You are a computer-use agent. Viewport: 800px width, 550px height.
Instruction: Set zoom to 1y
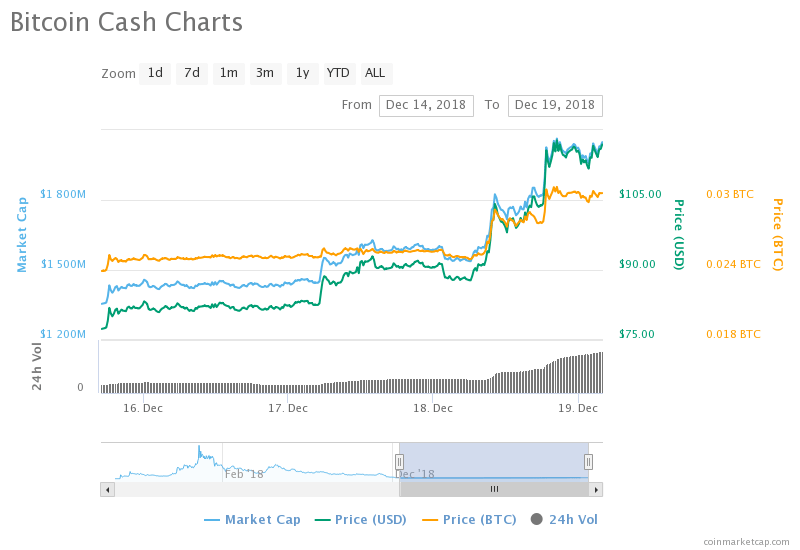click(x=303, y=73)
